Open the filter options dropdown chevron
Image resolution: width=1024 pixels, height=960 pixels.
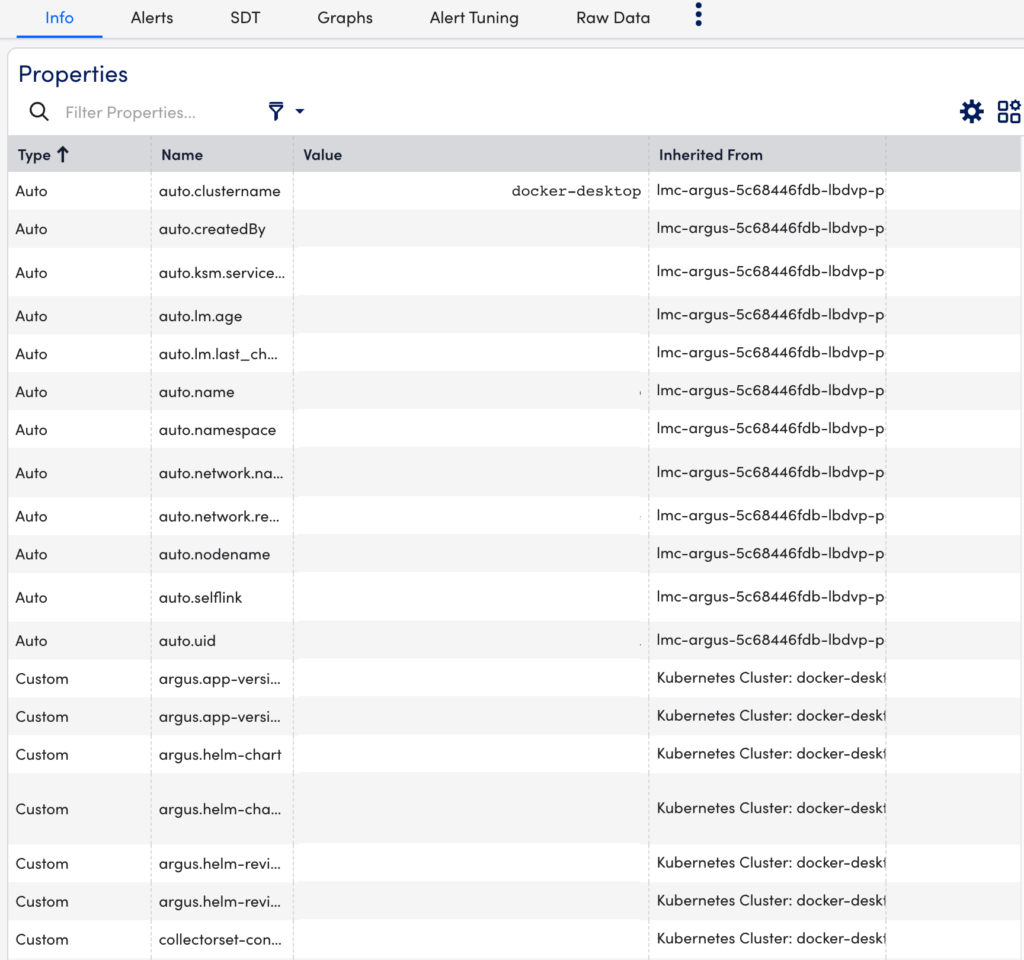click(297, 112)
